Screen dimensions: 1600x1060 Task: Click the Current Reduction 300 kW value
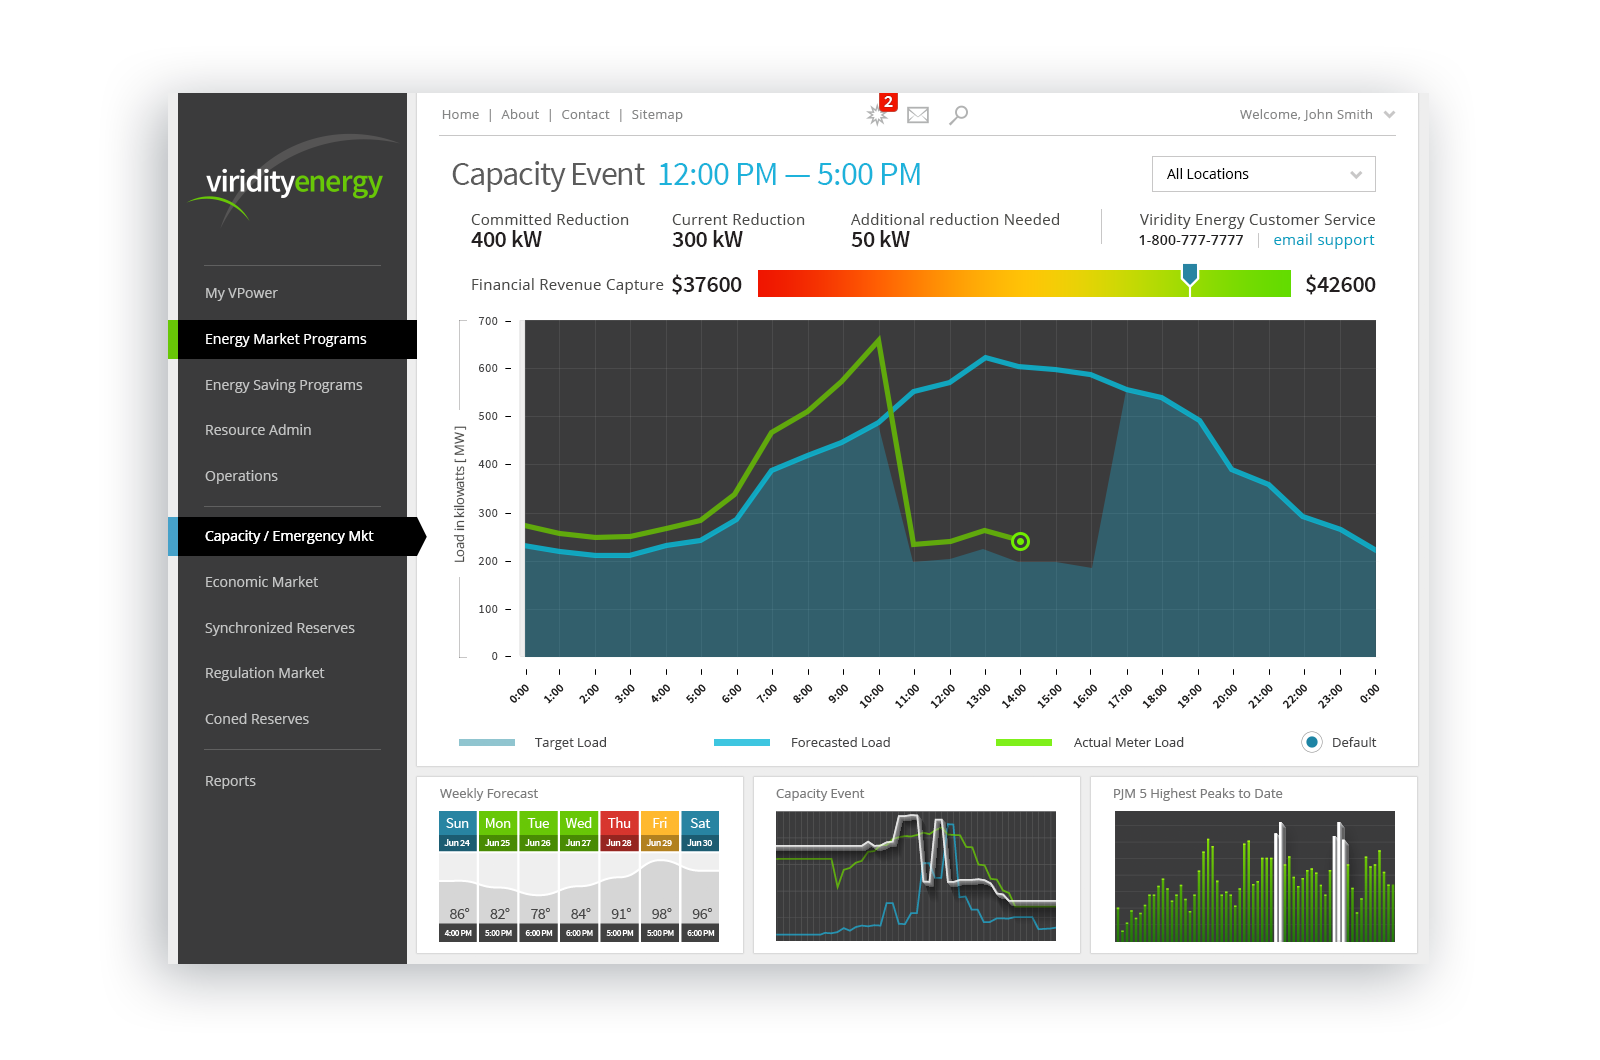[707, 240]
